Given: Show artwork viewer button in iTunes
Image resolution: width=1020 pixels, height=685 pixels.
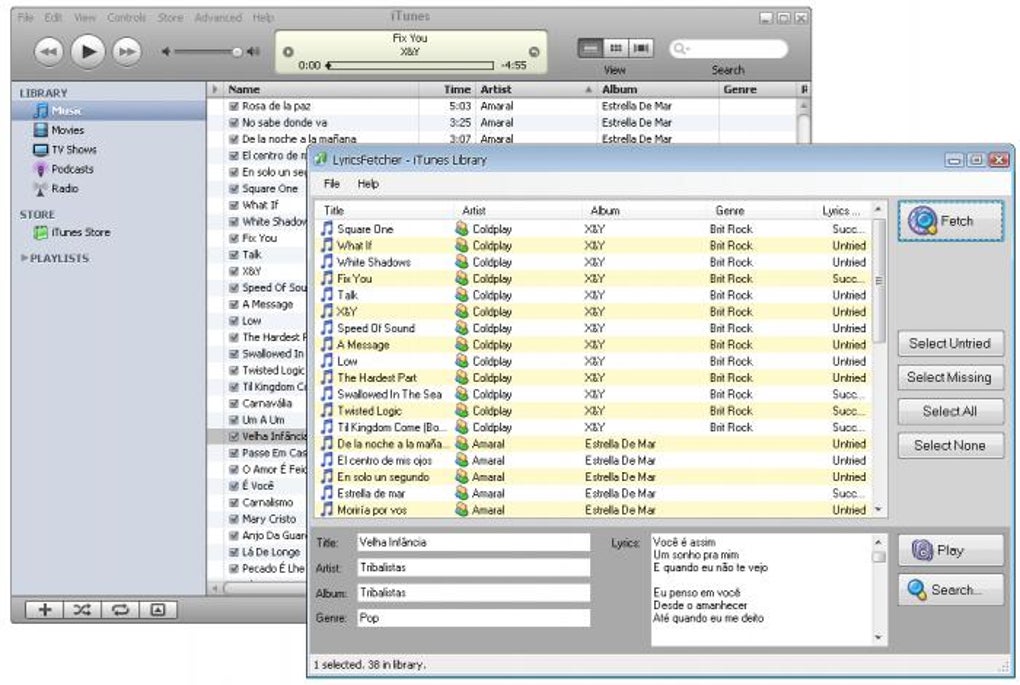Looking at the screenshot, I should 157,610.
